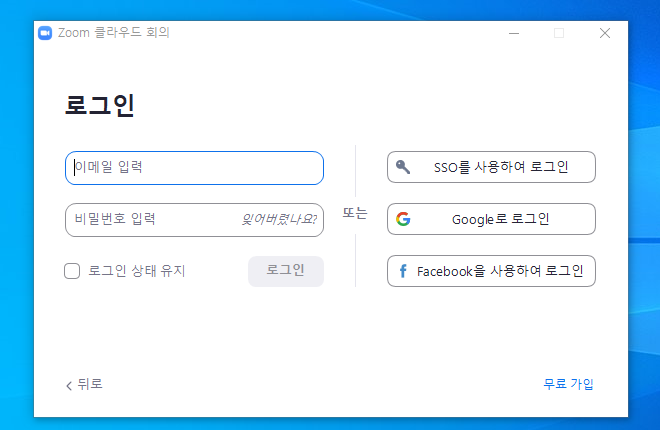Image resolution: width=660 pixels, height=430 pixels.
Task: Click the email input field
Action: click(x=194, y=168)
